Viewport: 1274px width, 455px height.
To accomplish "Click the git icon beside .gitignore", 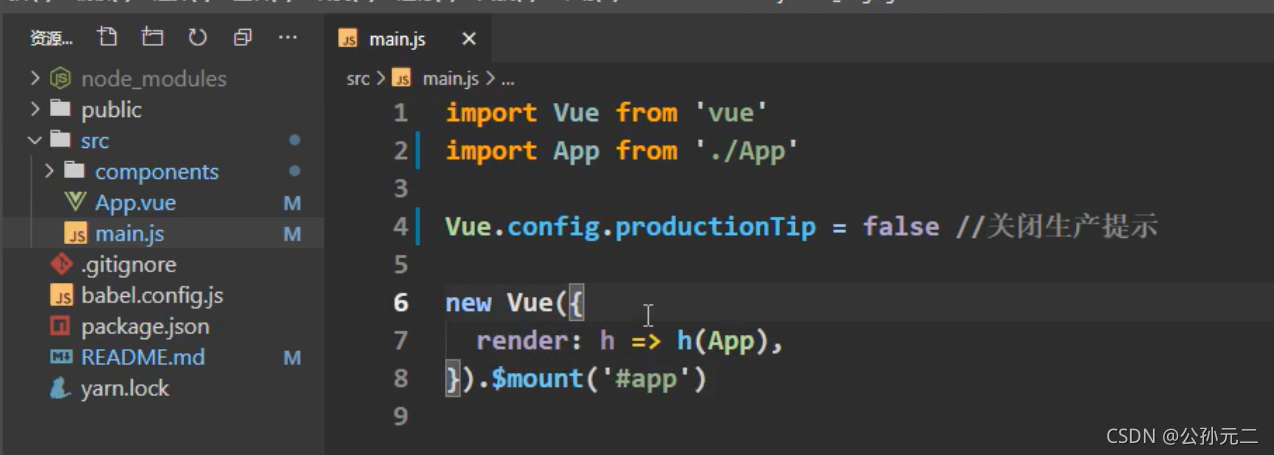I will [x=62, y=265].
